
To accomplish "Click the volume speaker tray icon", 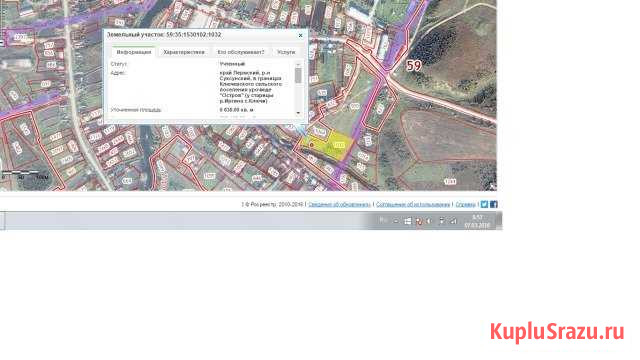I will 429,221.
